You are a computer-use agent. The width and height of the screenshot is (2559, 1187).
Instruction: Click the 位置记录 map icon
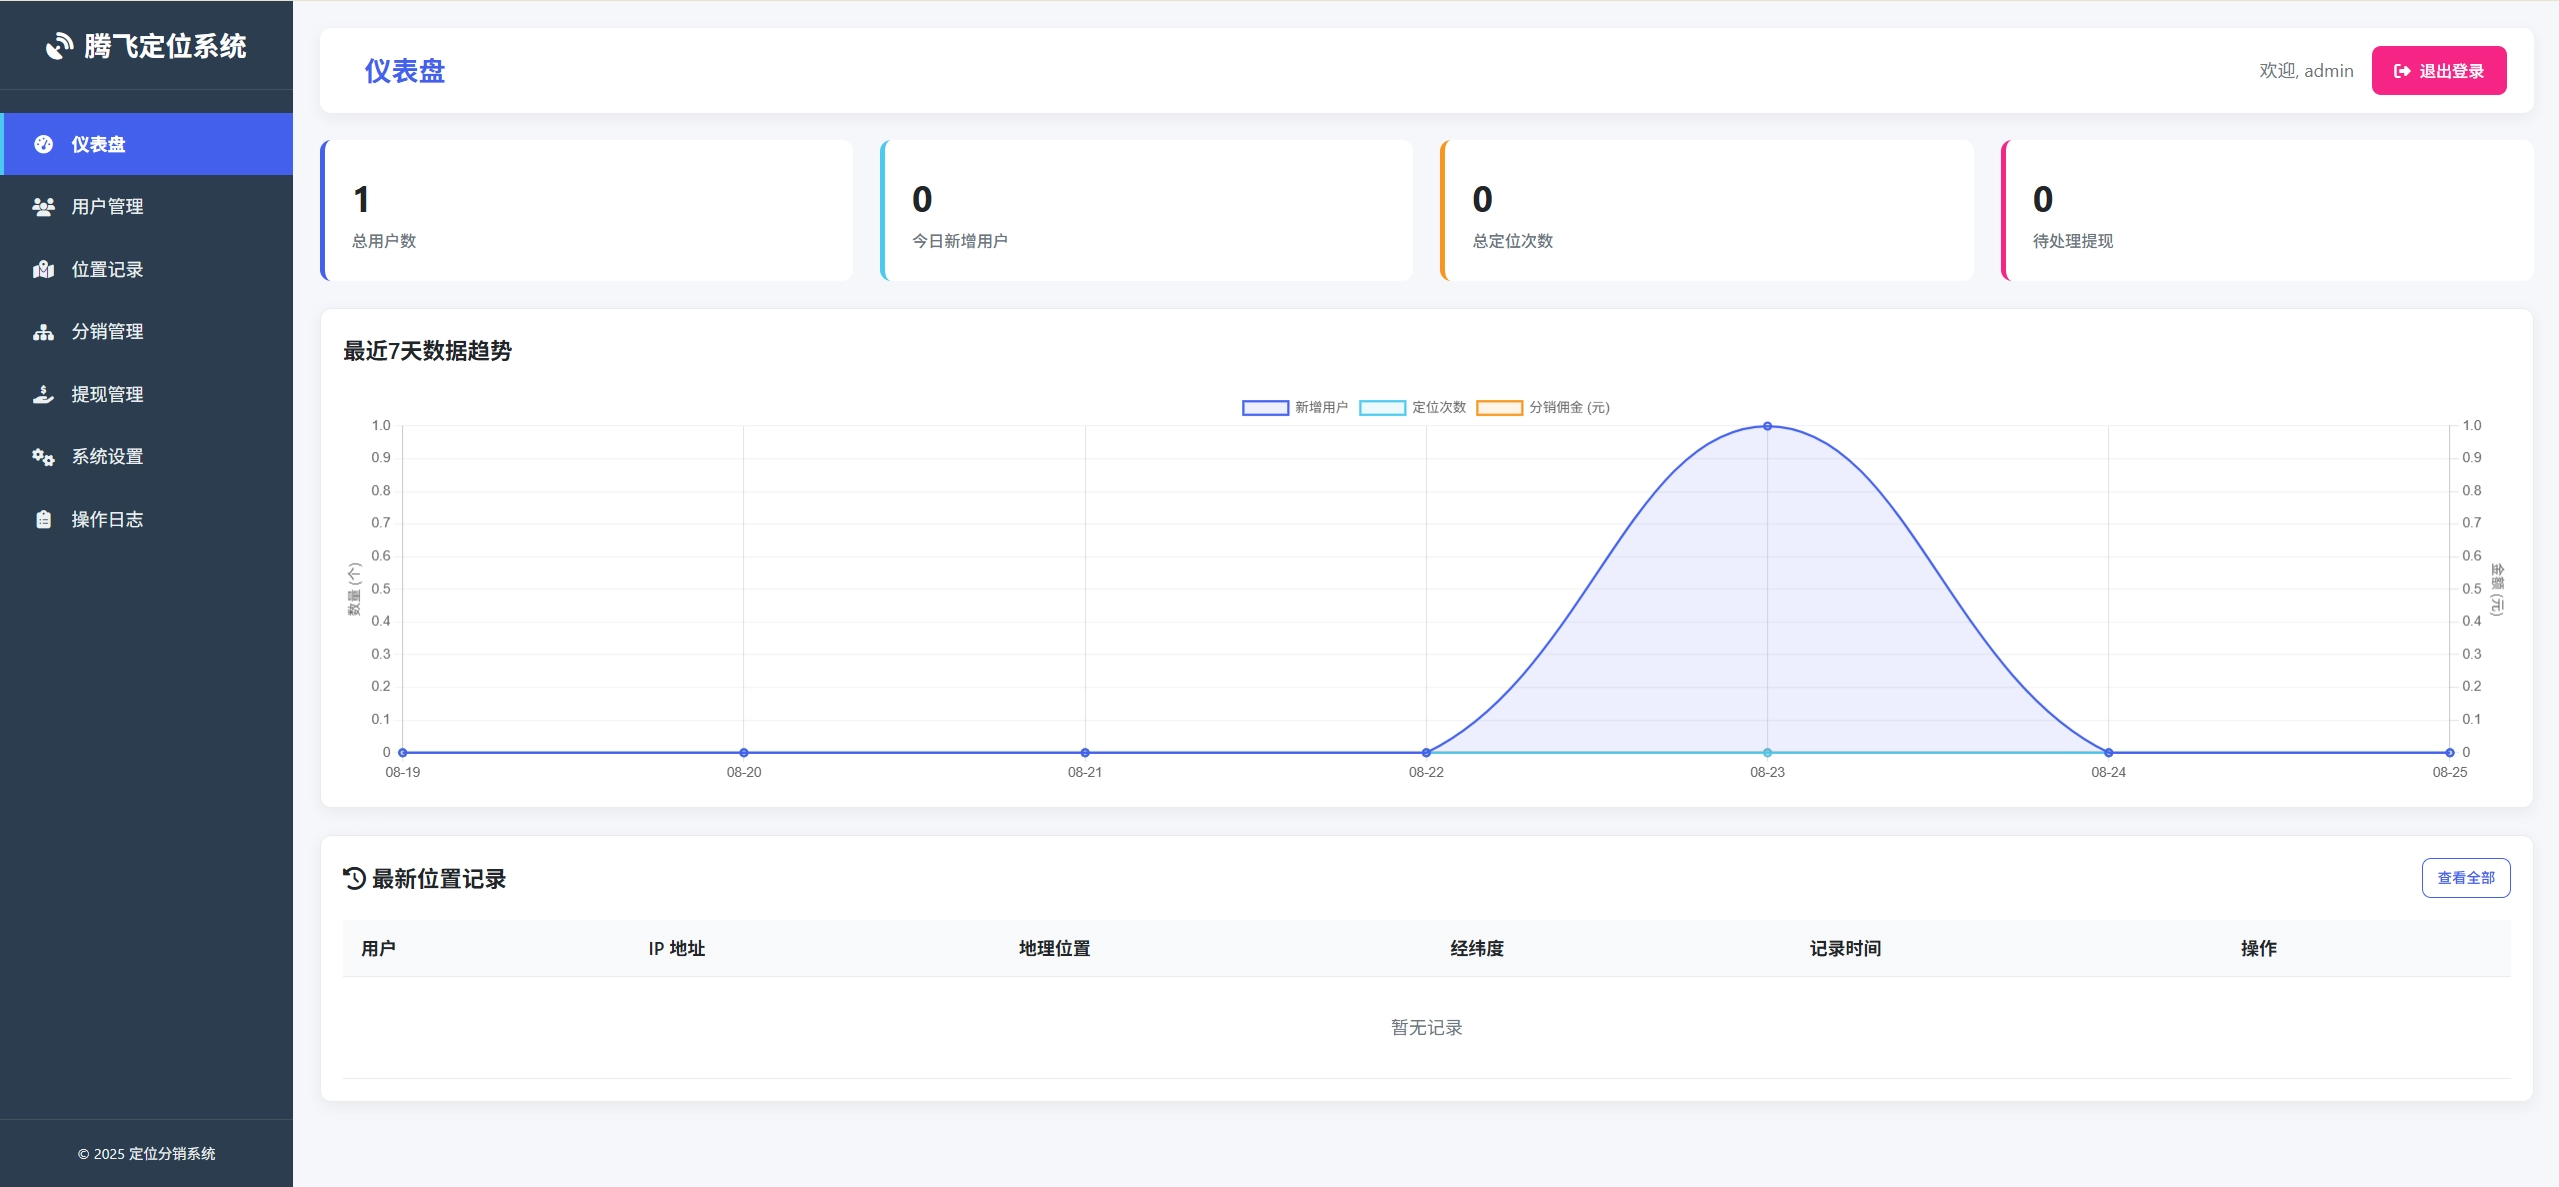coord(43,269)
